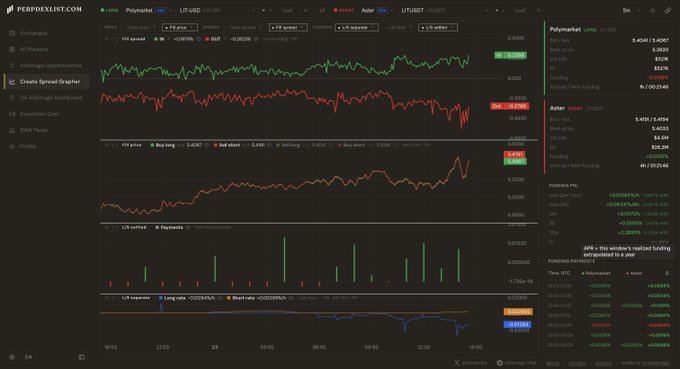Click the blue Long rate color swatch
The height and width of the screenshot is (369, 680).
tap(161, 298)
